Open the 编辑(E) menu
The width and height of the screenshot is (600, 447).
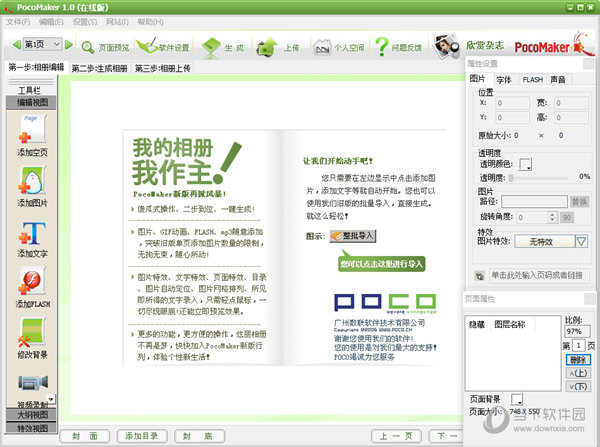pos(51,22)
